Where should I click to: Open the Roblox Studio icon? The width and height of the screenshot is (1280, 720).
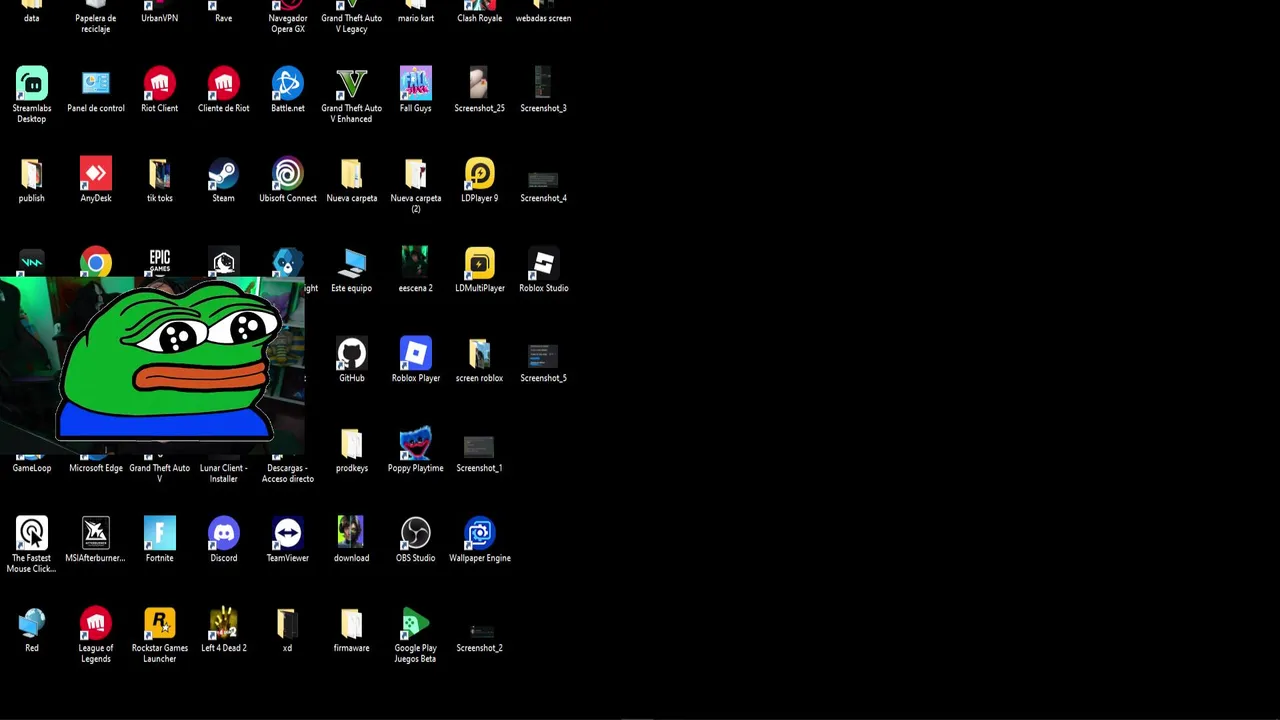(543, 264)
